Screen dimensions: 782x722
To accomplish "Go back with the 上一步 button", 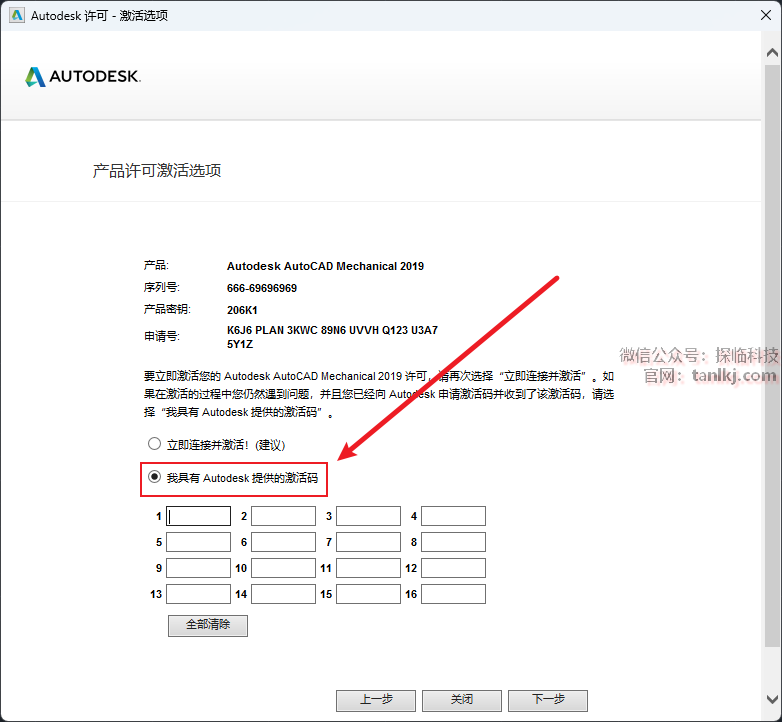I will [376, 701].
